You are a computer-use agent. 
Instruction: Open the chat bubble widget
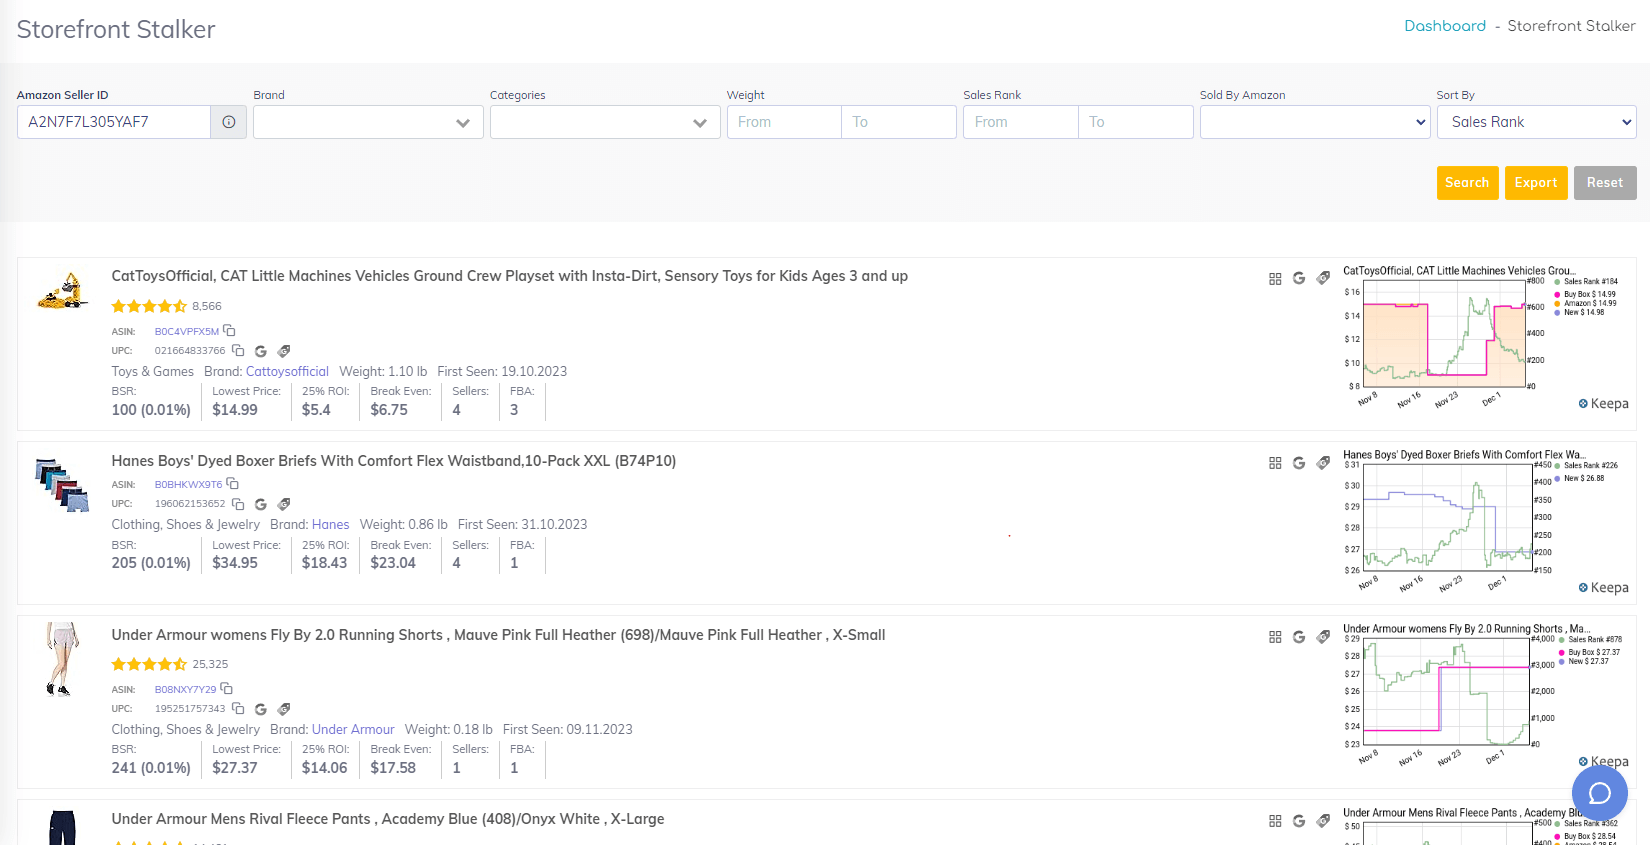pos(1599,793)
